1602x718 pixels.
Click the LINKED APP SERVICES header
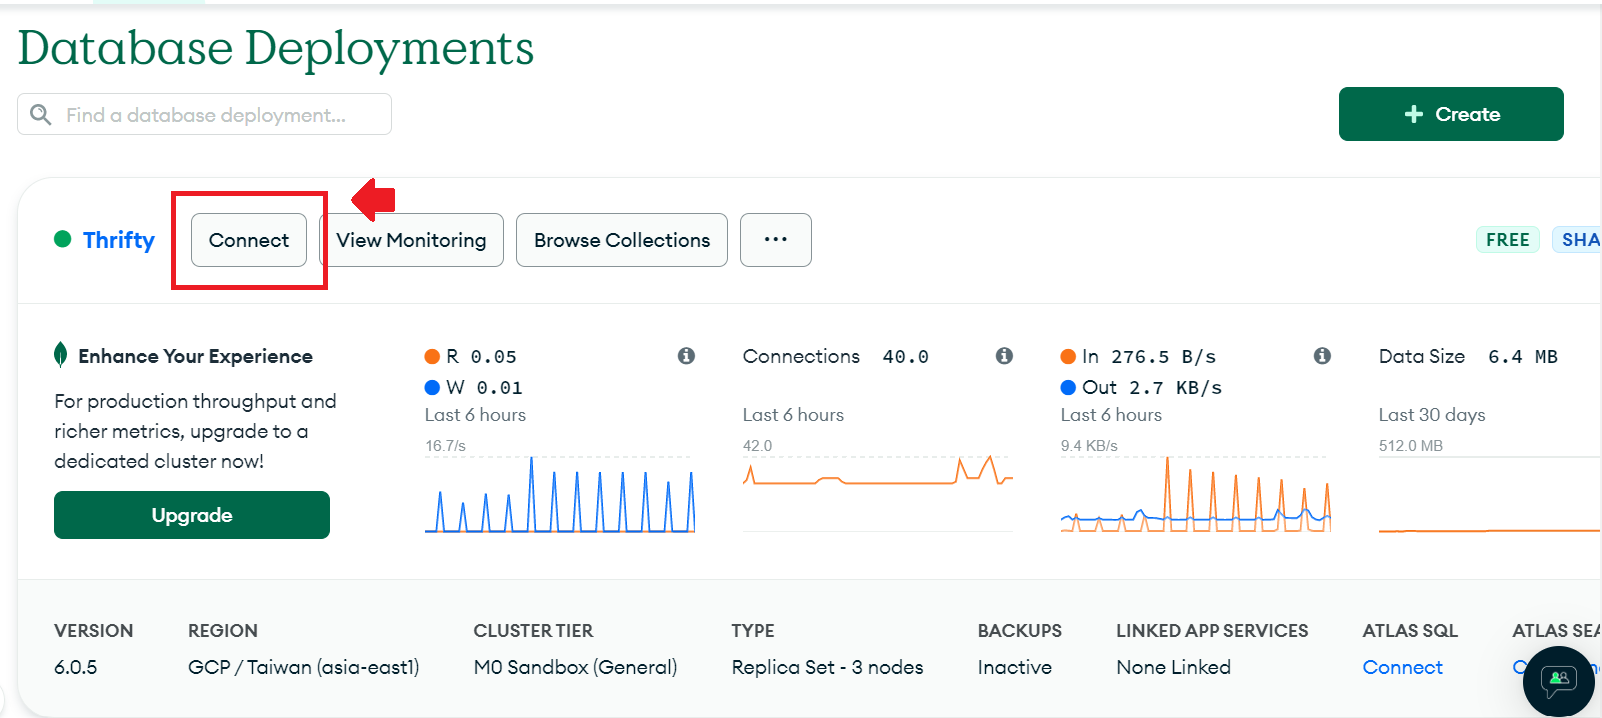(x=1212, y=631)
